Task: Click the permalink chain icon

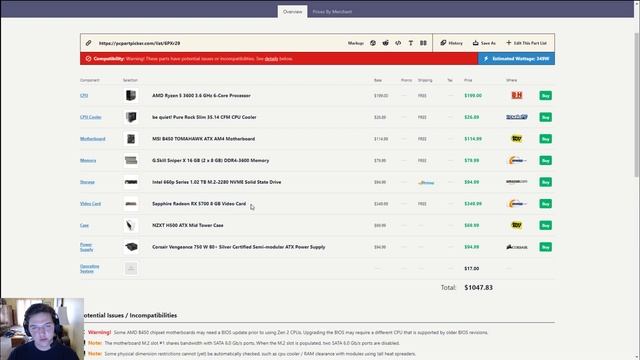Action: [89, 43]
